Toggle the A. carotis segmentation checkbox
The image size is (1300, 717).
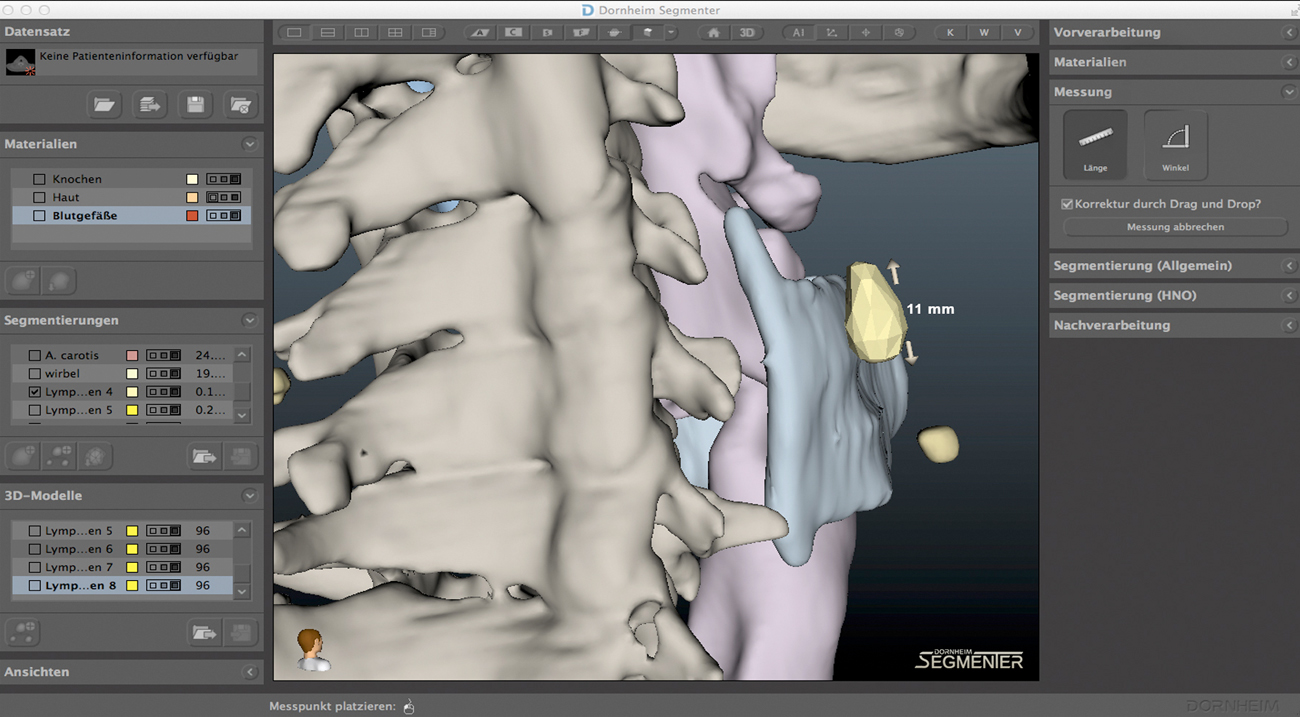[35, 356]
